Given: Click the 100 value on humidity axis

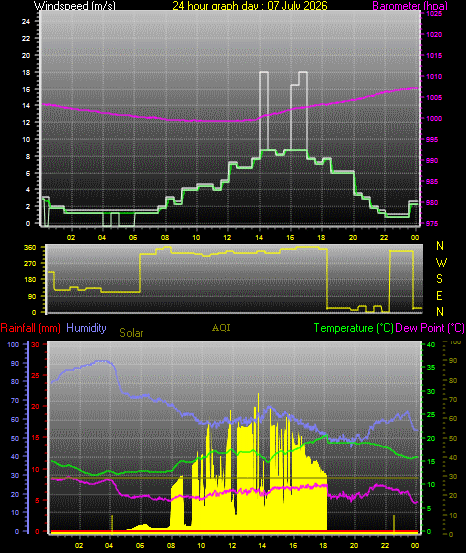Looking at the screenshot, I should pyautogui.click(x=13, y=345).
